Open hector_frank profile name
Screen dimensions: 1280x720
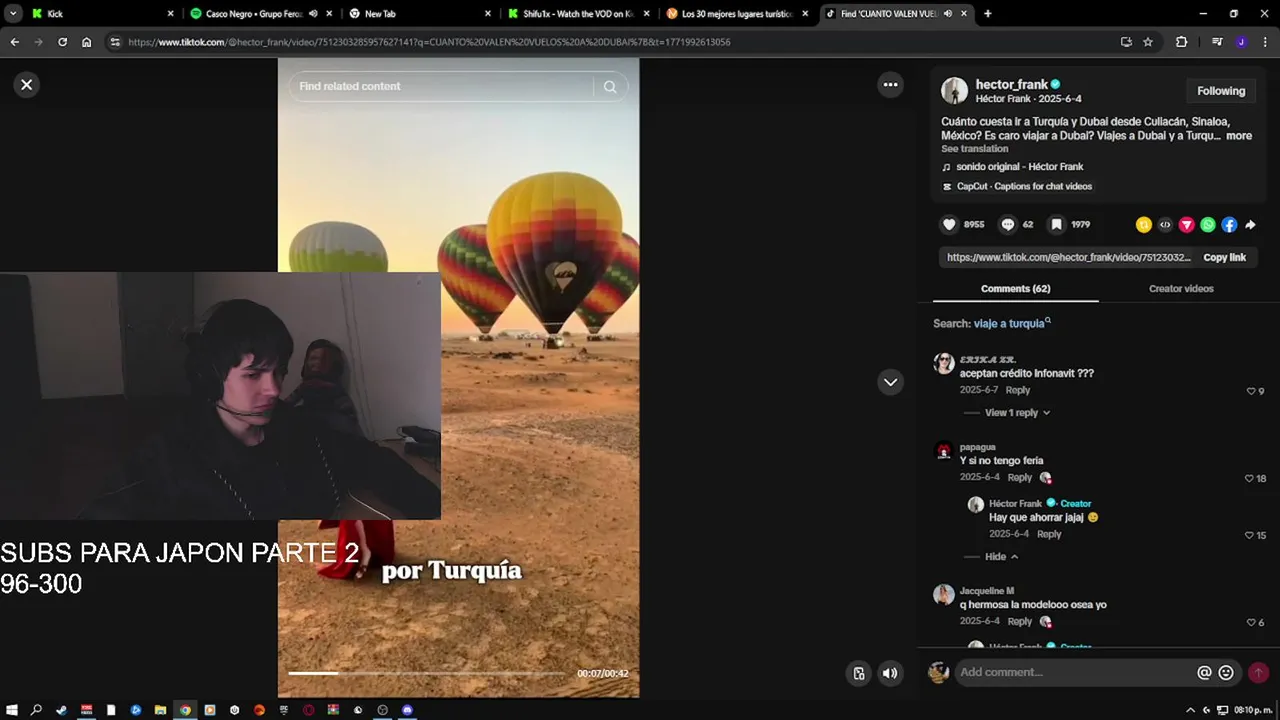(x=1011, y=85)
